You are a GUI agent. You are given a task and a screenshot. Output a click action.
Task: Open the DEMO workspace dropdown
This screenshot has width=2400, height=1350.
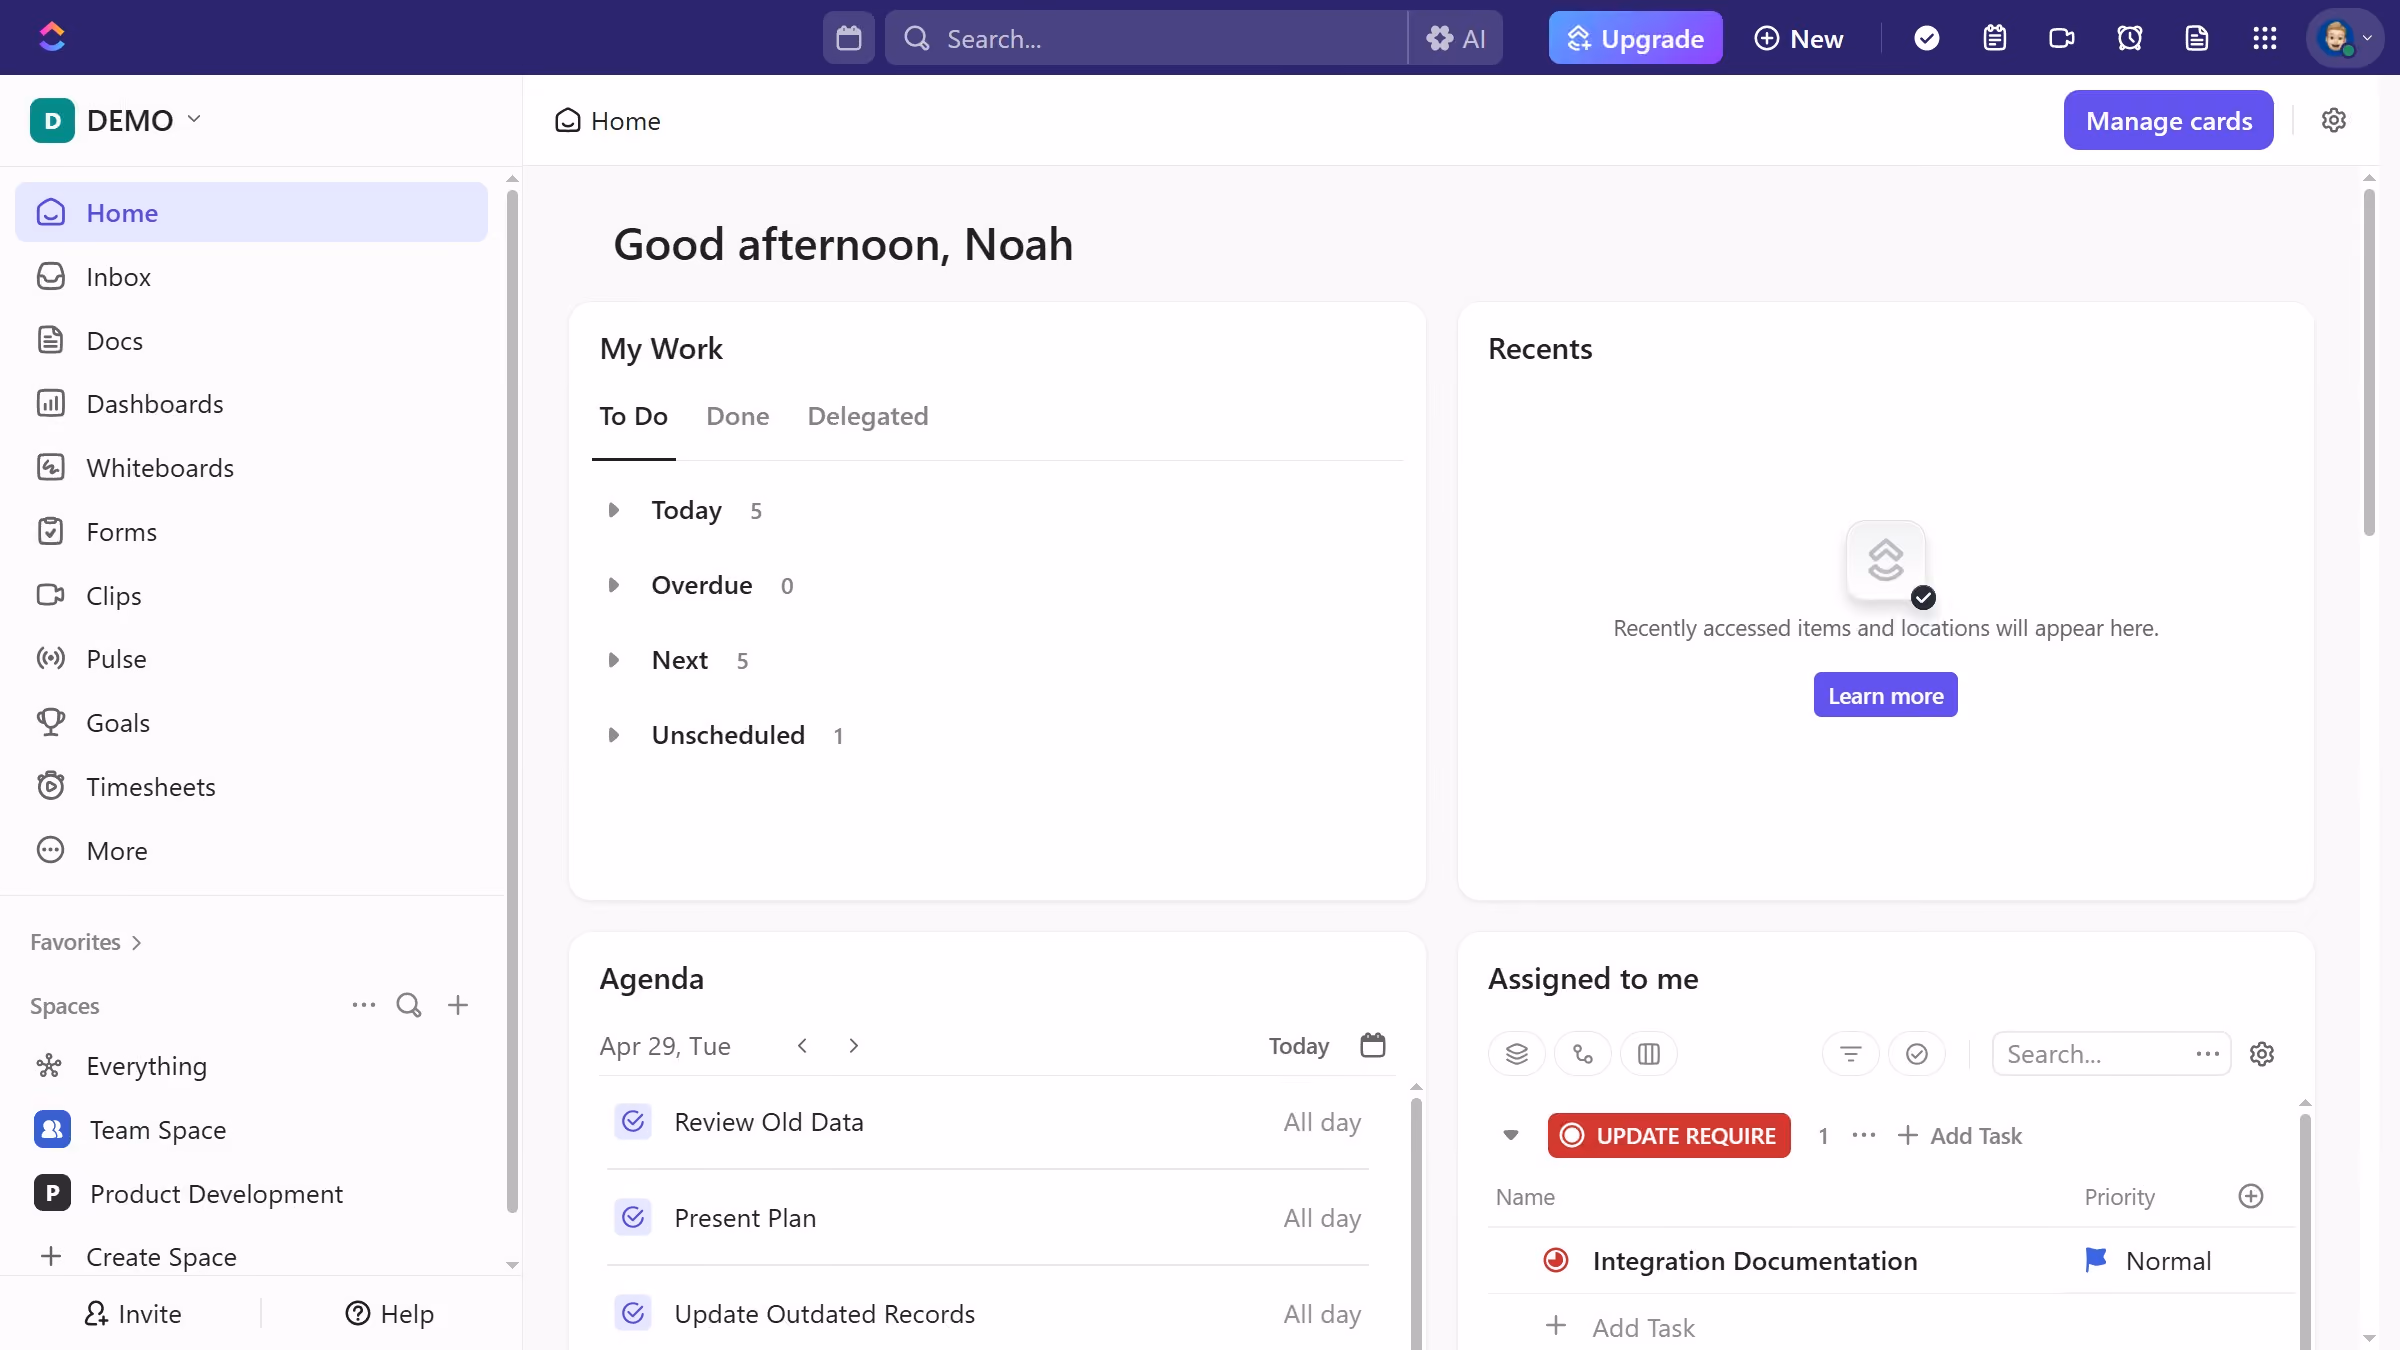117,120
